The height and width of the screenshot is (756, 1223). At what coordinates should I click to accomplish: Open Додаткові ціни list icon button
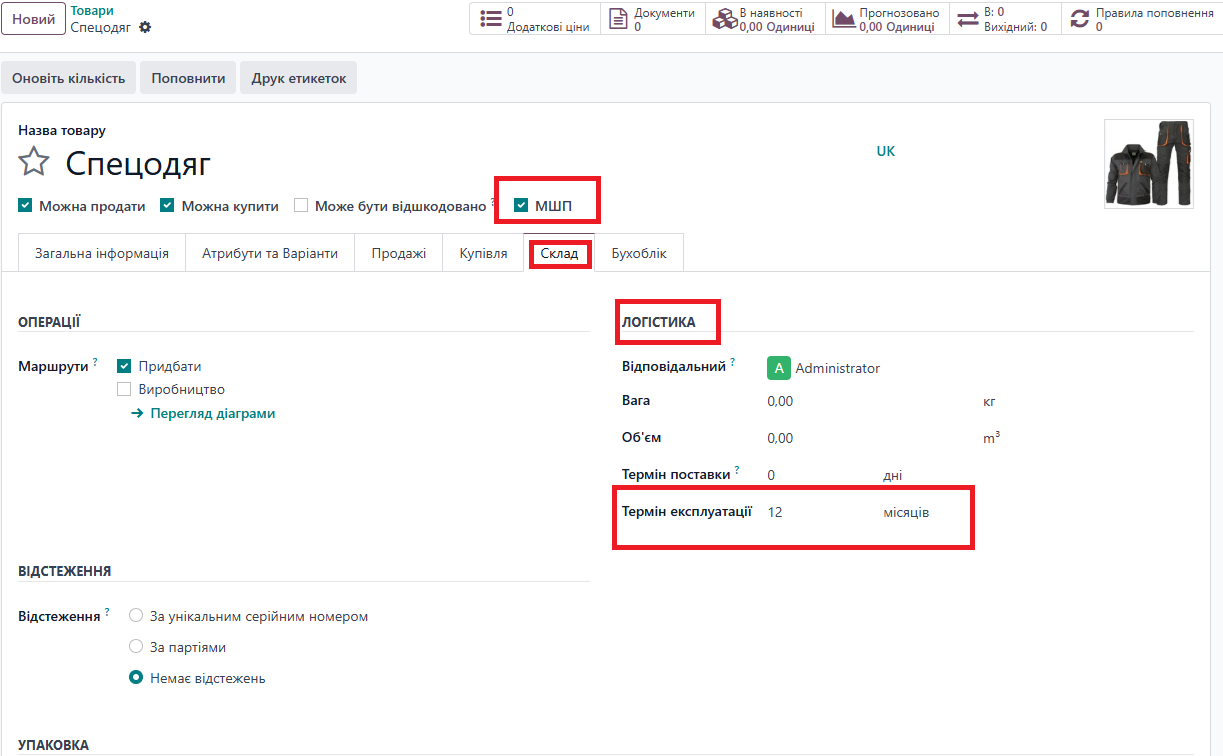pyautogui.click(x=491, y=19)
